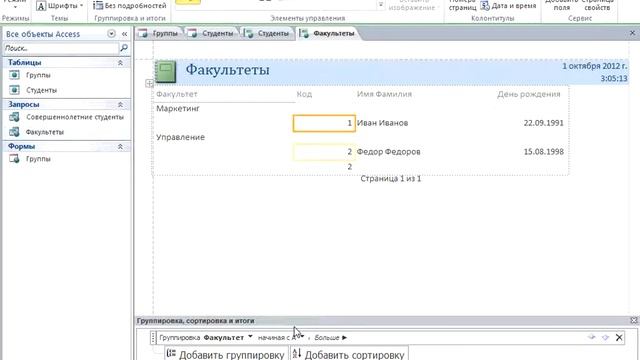Select the Код field containing 2 for Федор

click(x=324, y=152)
